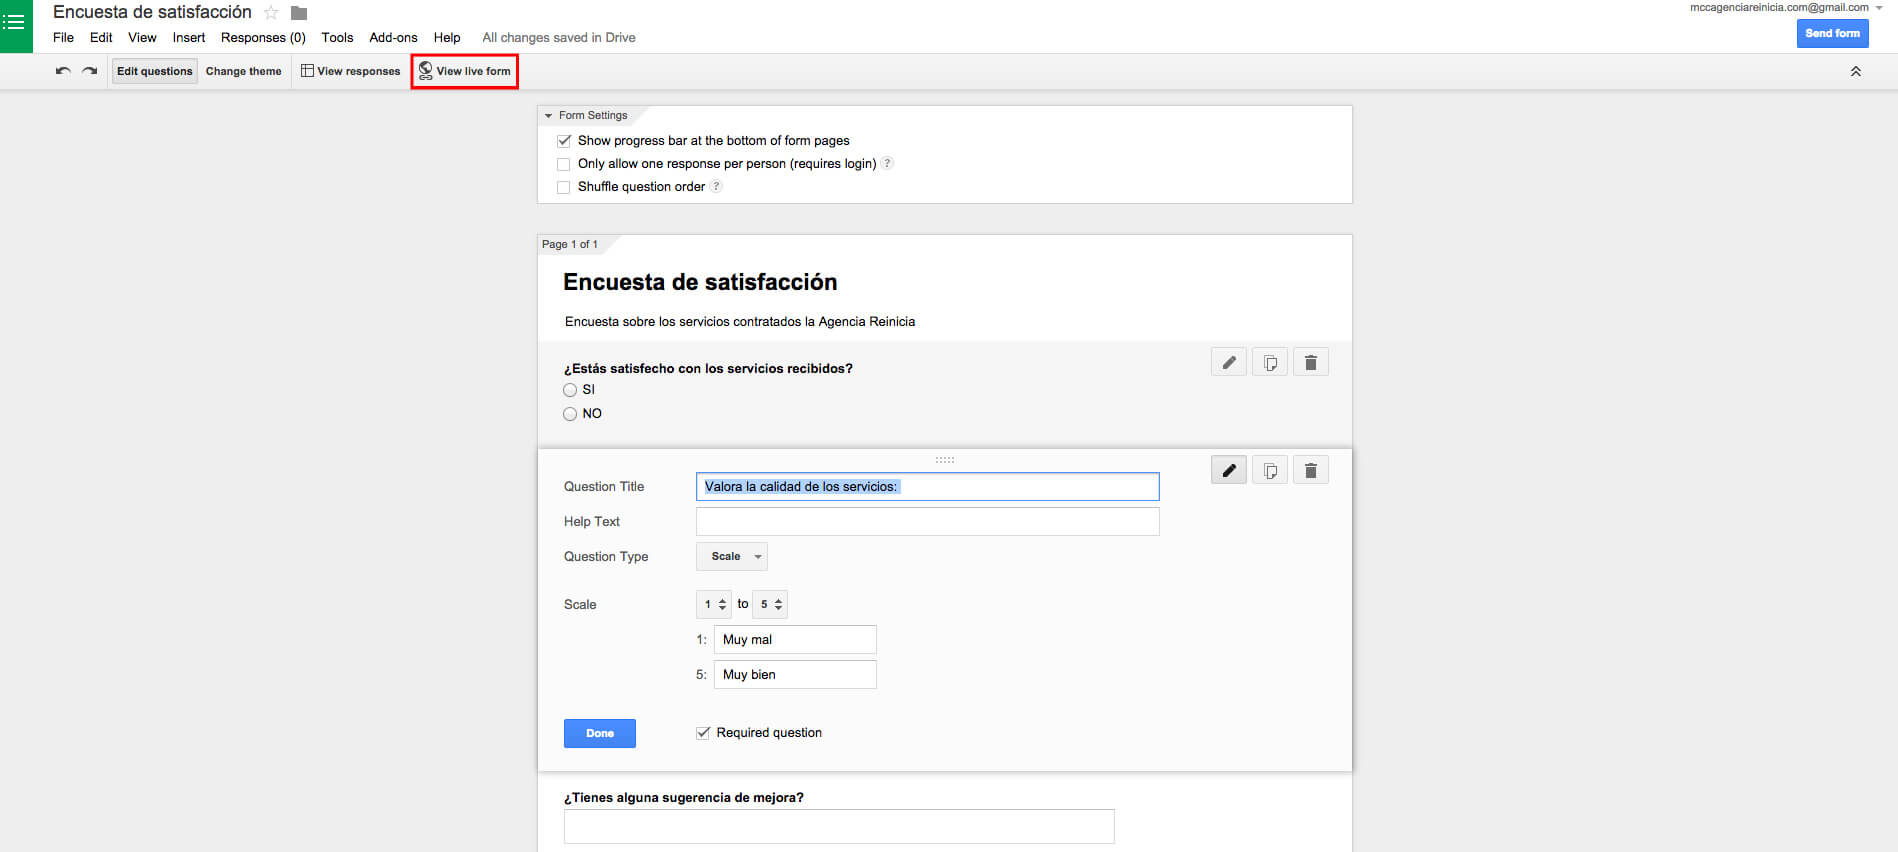Edit the first question with pencil icon

click(x=1228, y=362)
